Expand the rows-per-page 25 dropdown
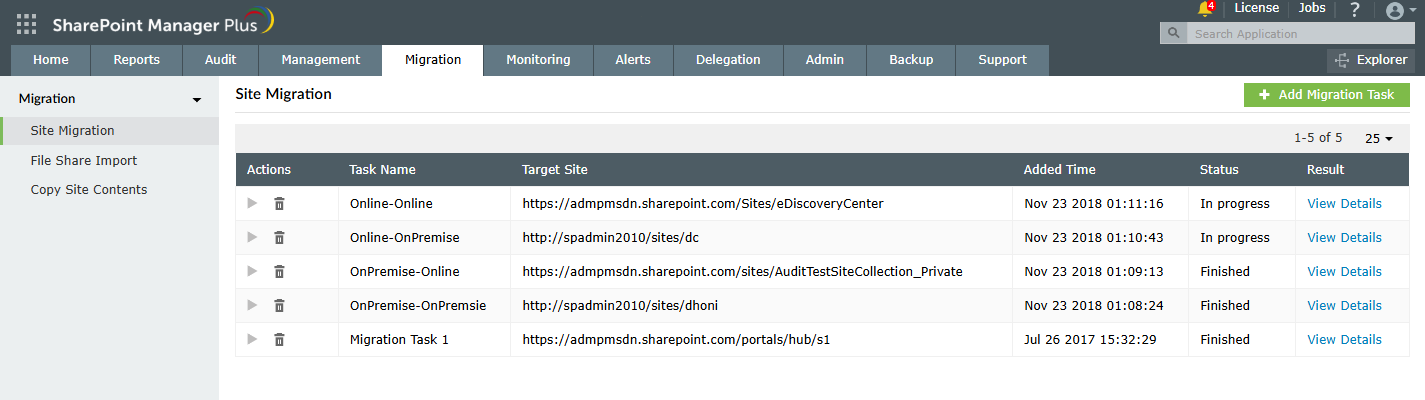 click(x=1379, y=138)
